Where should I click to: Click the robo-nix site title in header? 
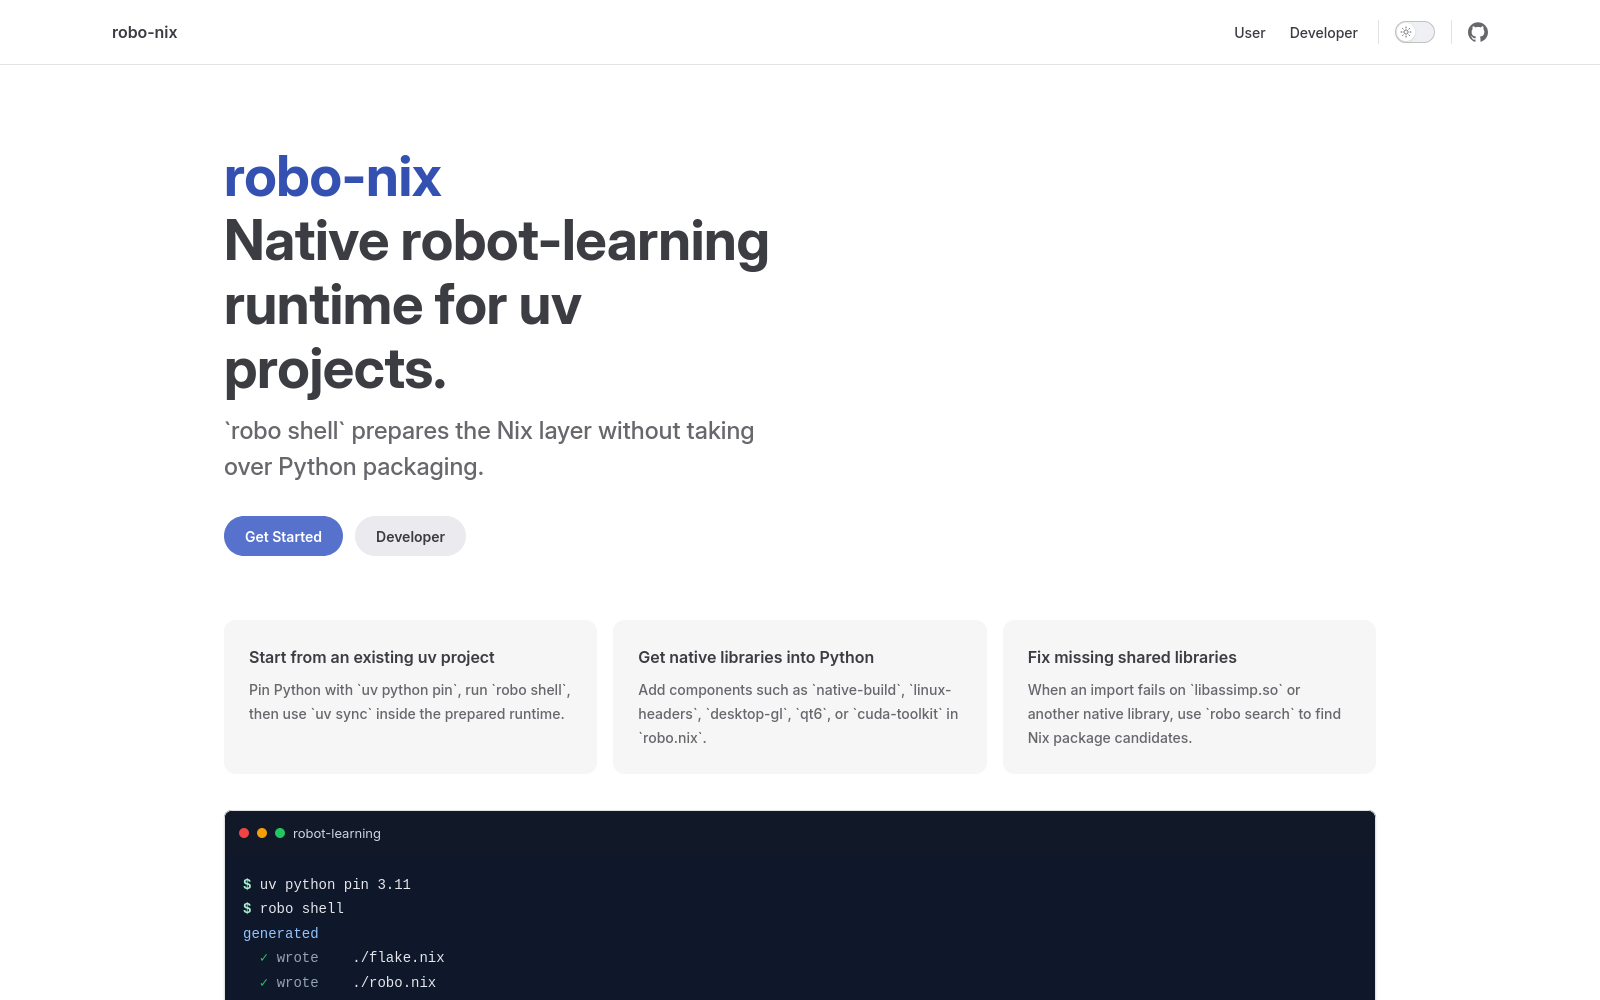click(145, 32)
